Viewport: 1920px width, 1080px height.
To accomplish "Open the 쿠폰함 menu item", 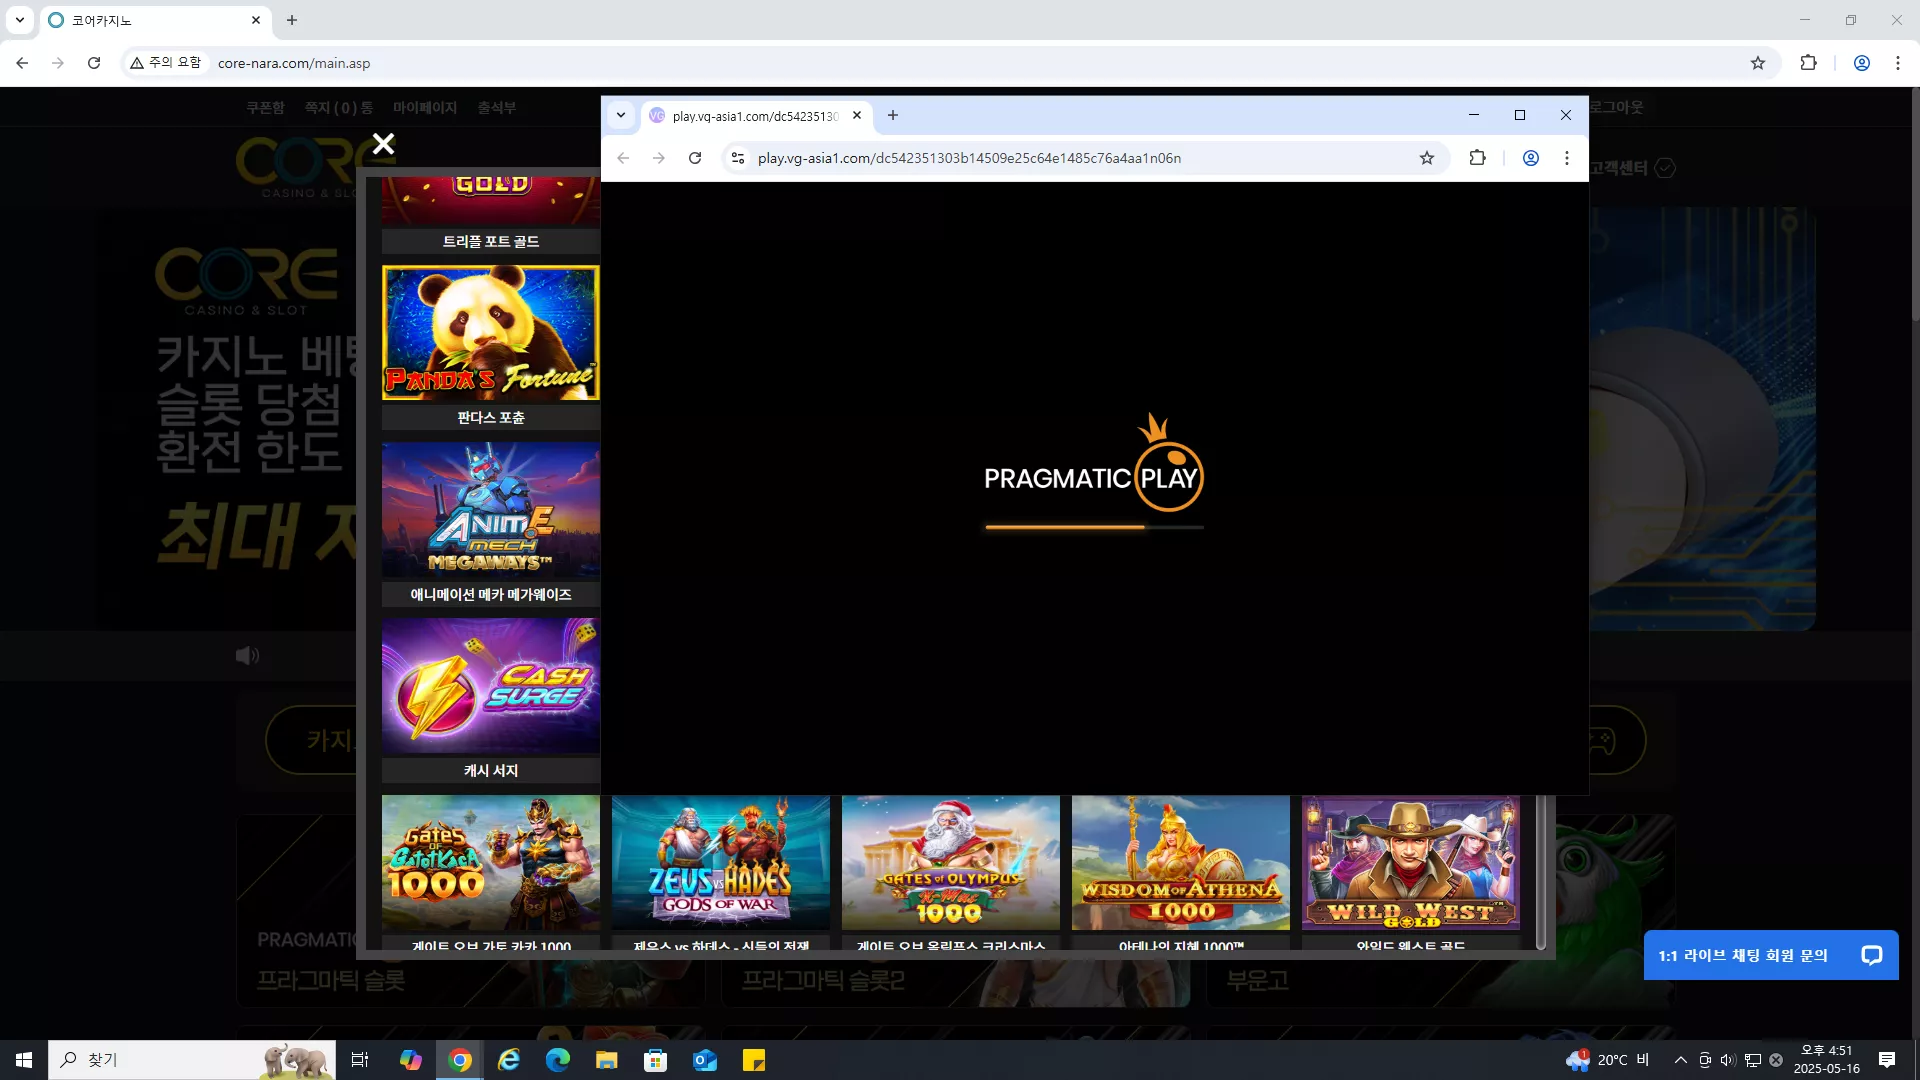I will 266,108.
